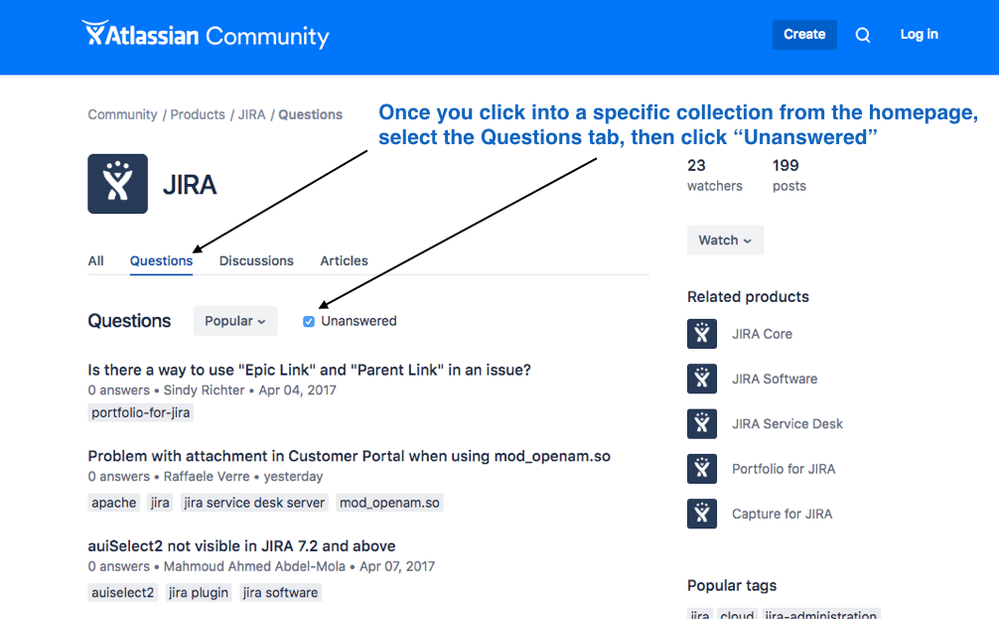Open the Capture for JIRA icon
This screenshot has width=999, height=620.
701,514
